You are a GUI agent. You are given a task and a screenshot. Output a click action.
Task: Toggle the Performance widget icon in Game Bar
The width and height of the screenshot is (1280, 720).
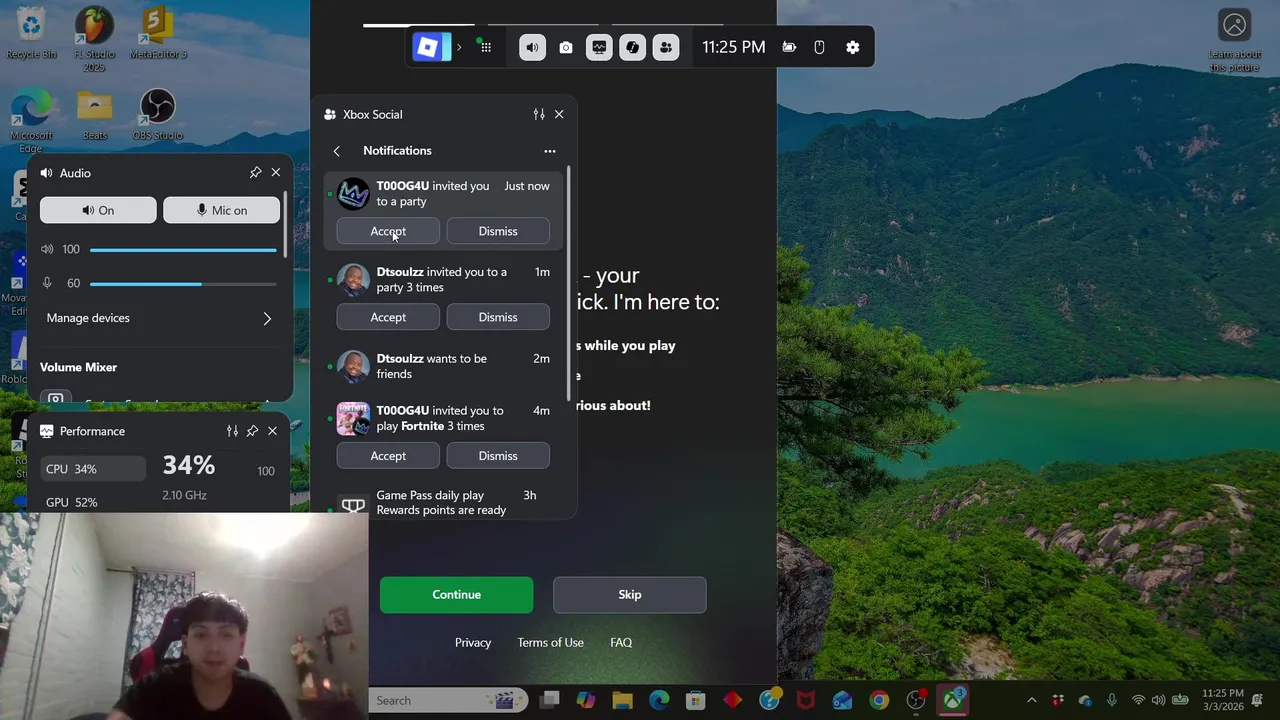599,47
